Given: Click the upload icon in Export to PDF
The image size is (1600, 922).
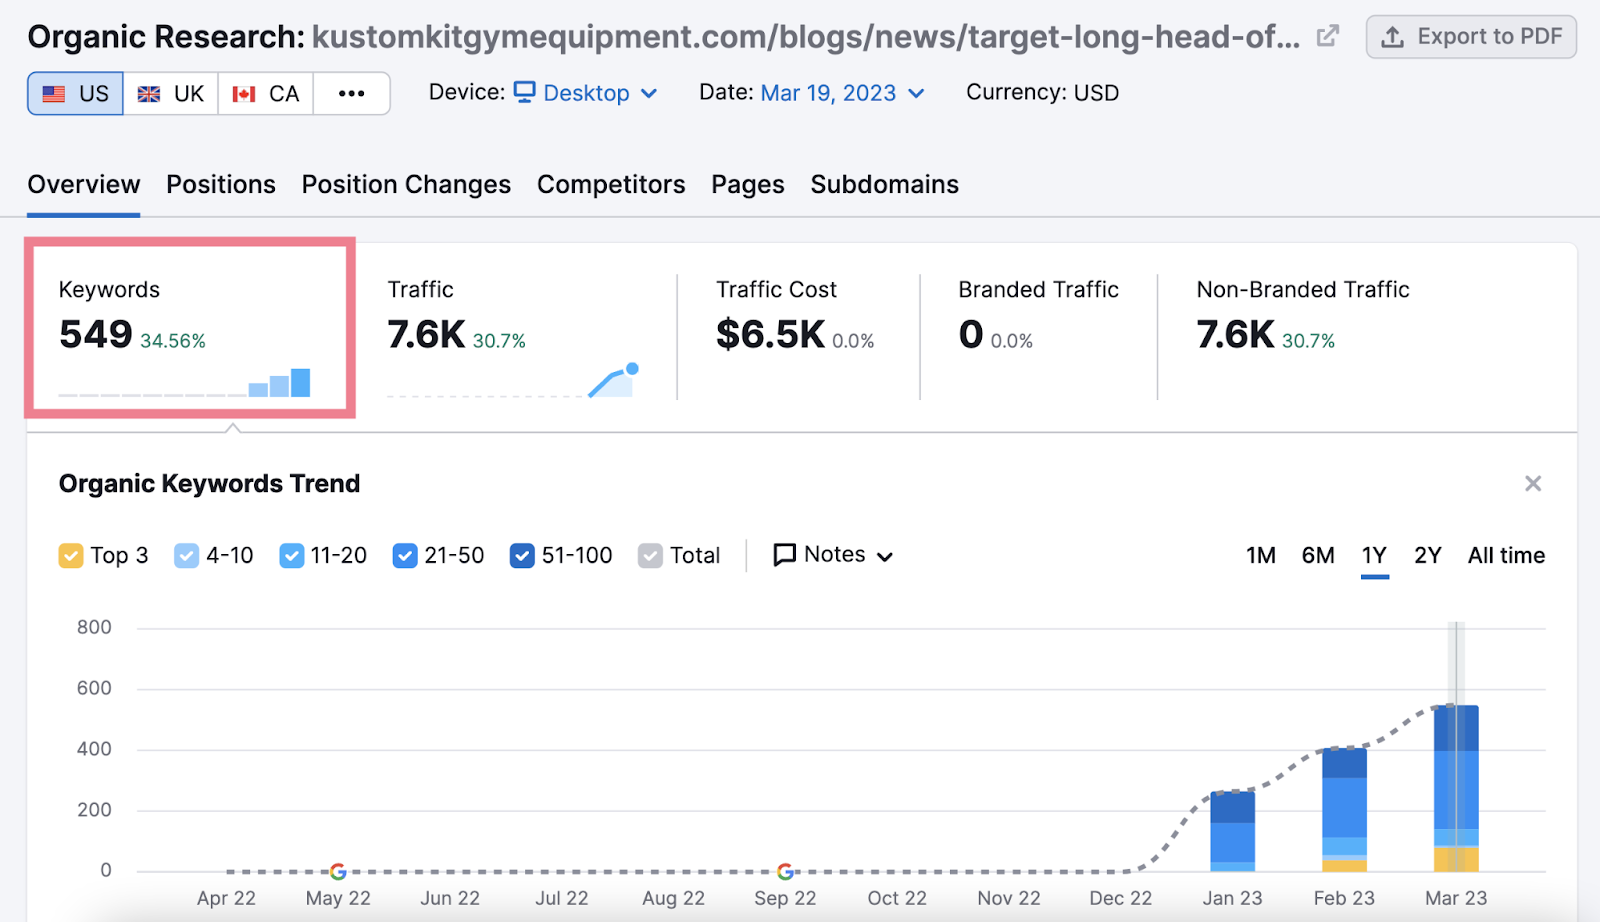Looking at the screenshot, I should (x=1391, y=36).
